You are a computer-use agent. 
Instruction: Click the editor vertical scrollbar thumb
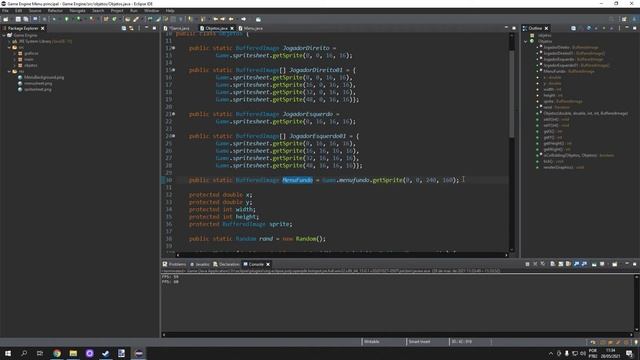coord(512,95)
